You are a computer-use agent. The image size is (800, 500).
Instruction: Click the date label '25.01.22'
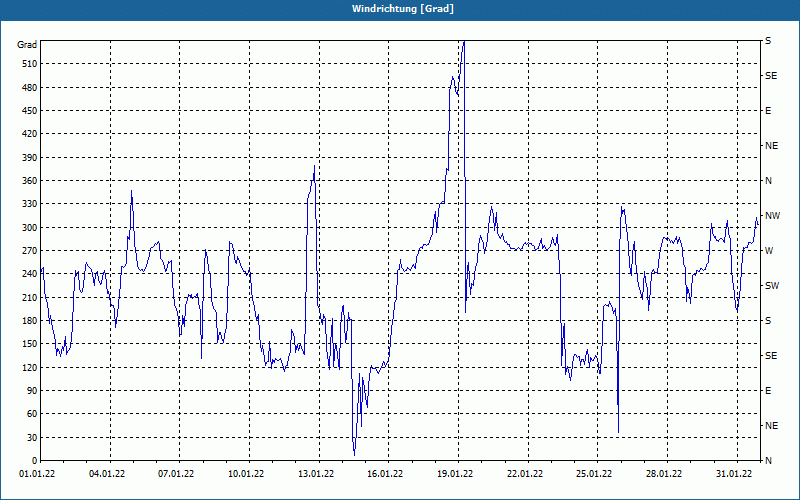[594, 474]
